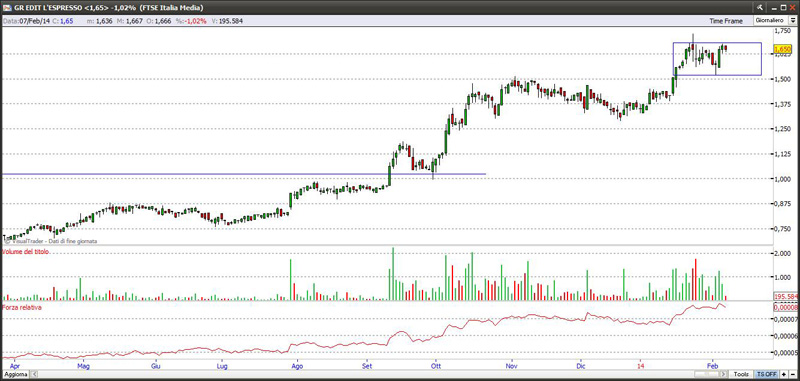Screen dimensions: 800x381
Task: Click the Data:07/Feb/14 date readout
Action: pyautogui.click(x=27, y=21)
